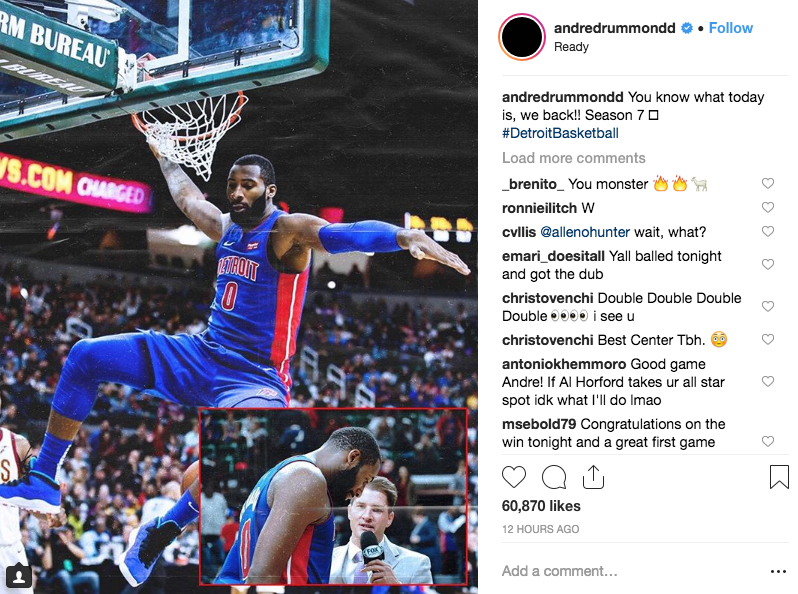Follow andredrummondd
The height and width of the screenshot is (594, 798).
(x=730, y=28)
